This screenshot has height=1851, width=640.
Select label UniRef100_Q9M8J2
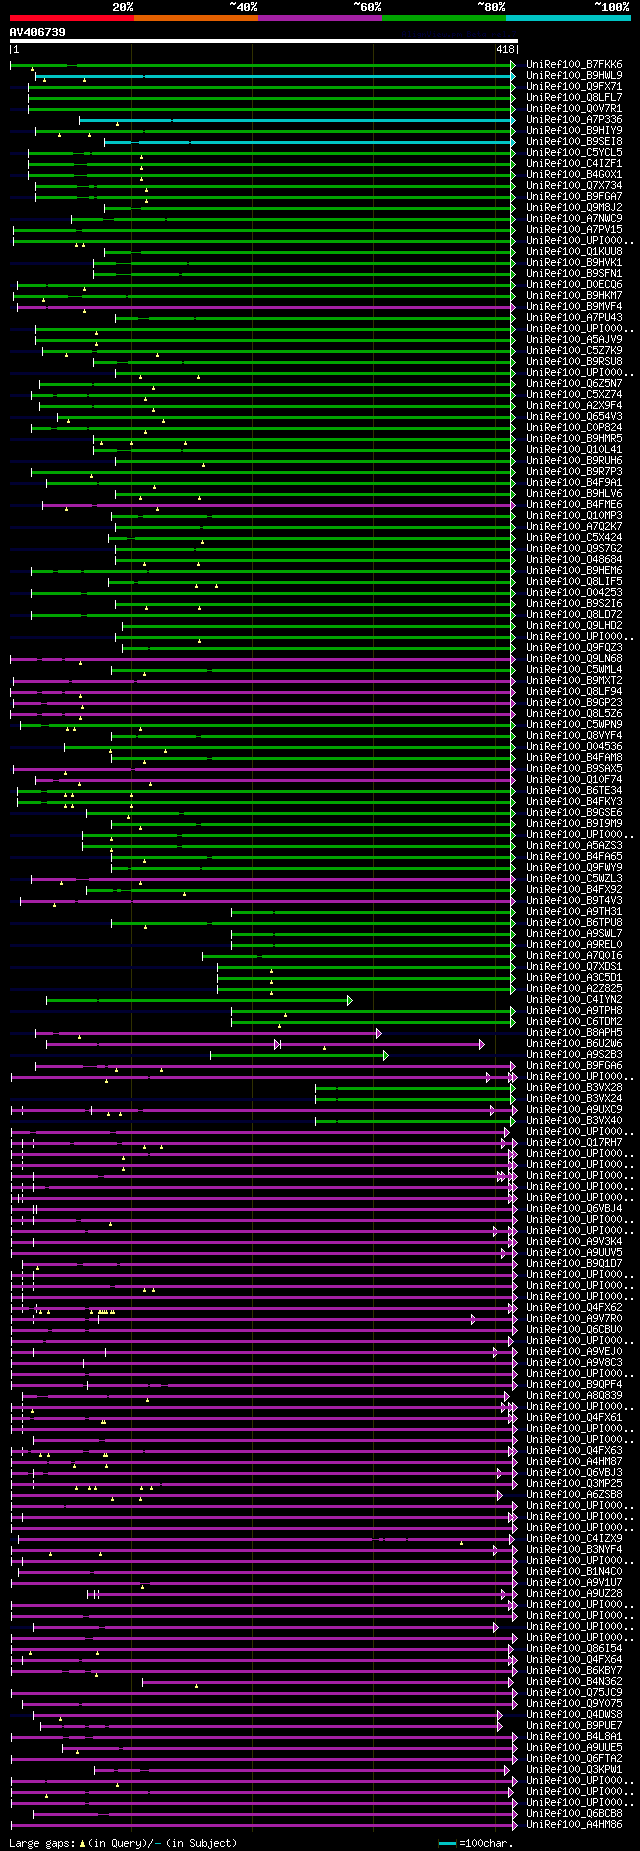tap(574, 207)
